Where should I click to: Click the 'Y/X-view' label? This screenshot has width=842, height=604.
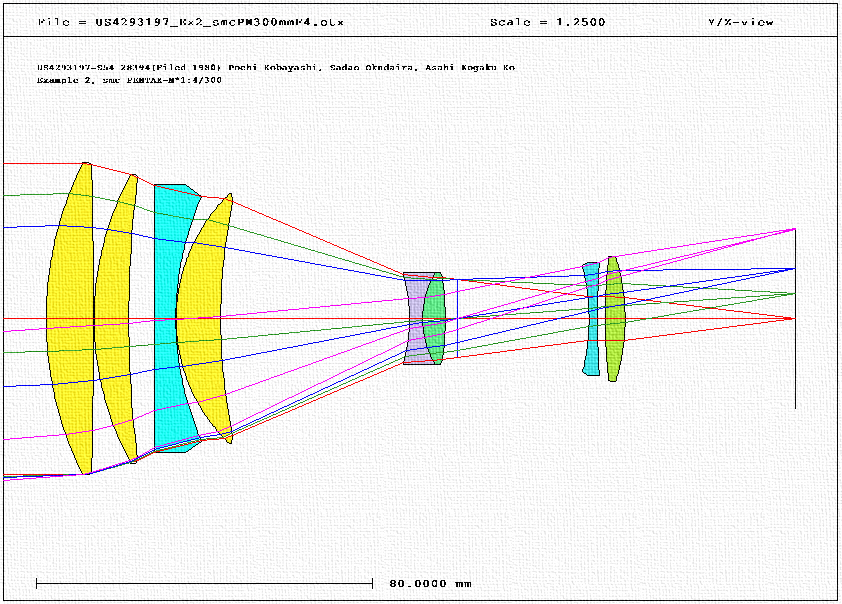click(x=741, y=22)
